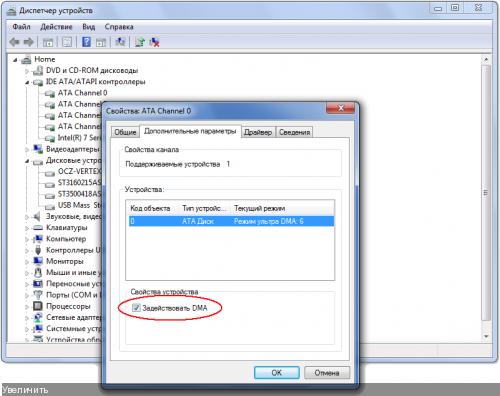Image resolution: width=500 pixels, height=396 pixels.
Task: Switch to the Драйвер tab
Action: (x=258, y=132)
